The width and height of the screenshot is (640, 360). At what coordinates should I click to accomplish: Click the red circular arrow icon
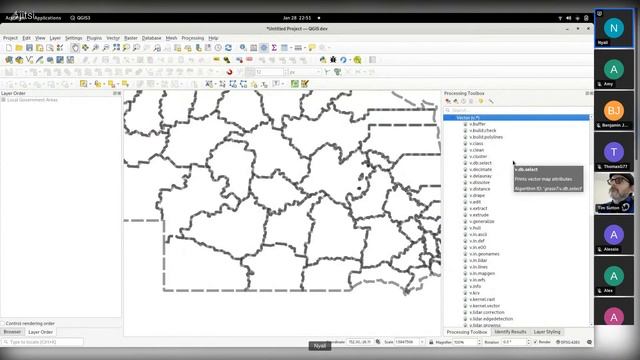pos(229,72)
